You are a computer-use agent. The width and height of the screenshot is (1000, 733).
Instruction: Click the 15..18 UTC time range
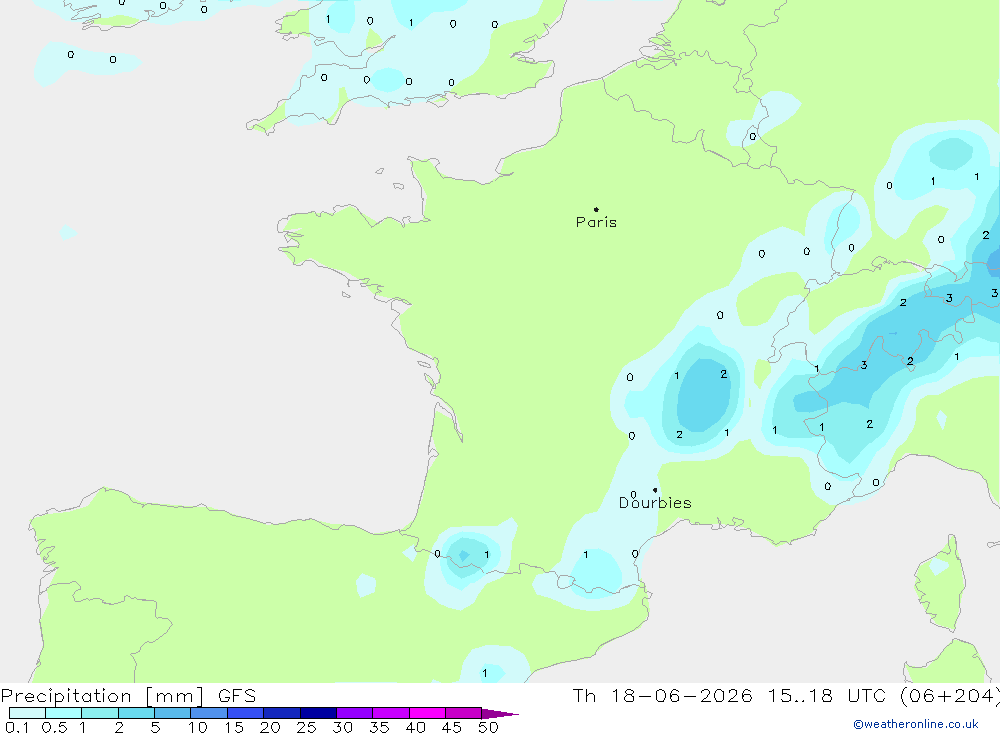[827, 695]
